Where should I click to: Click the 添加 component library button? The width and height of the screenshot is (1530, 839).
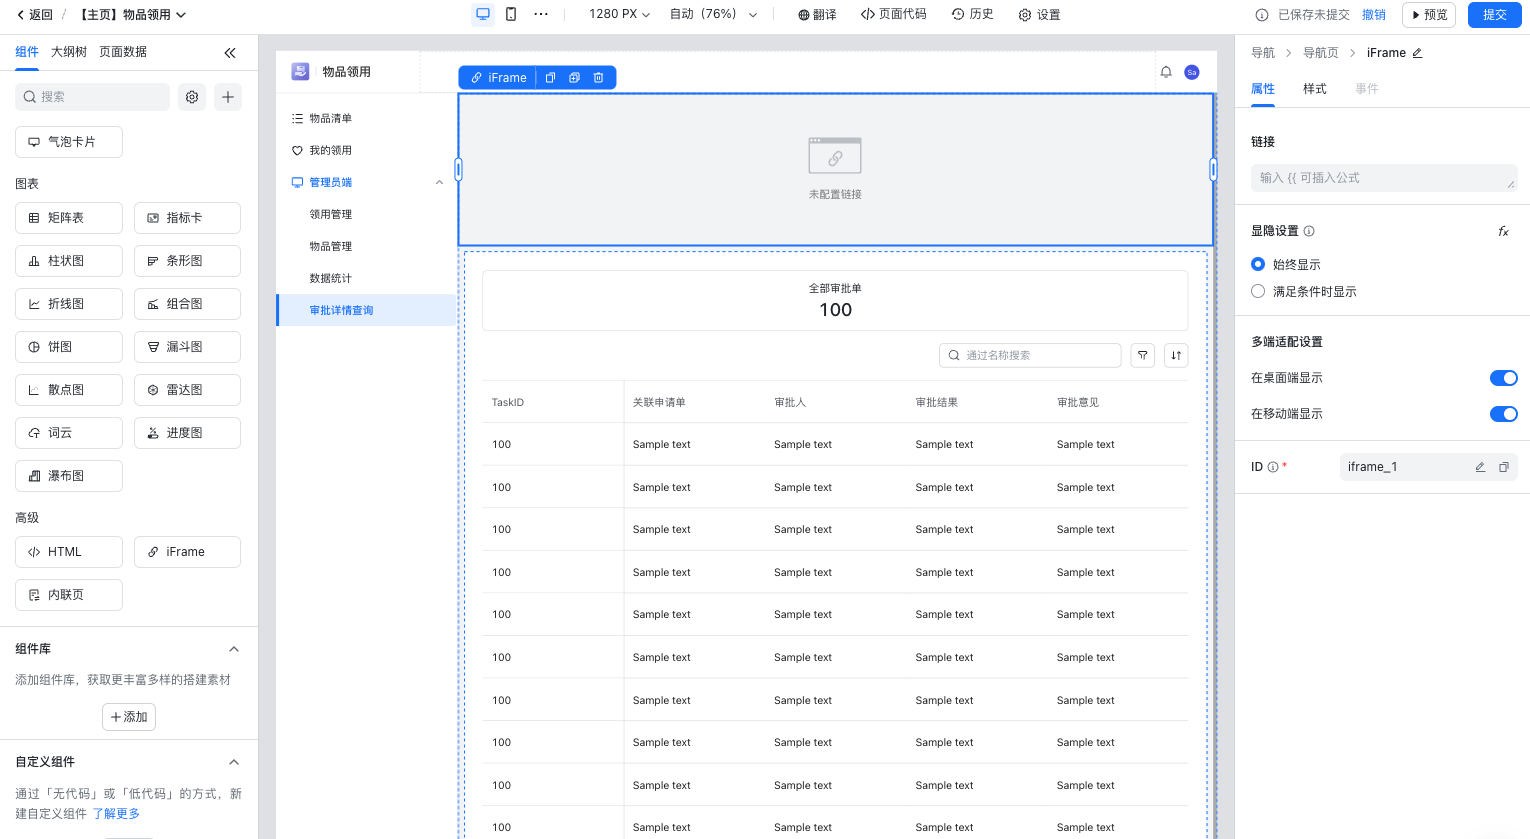point(129,717)
